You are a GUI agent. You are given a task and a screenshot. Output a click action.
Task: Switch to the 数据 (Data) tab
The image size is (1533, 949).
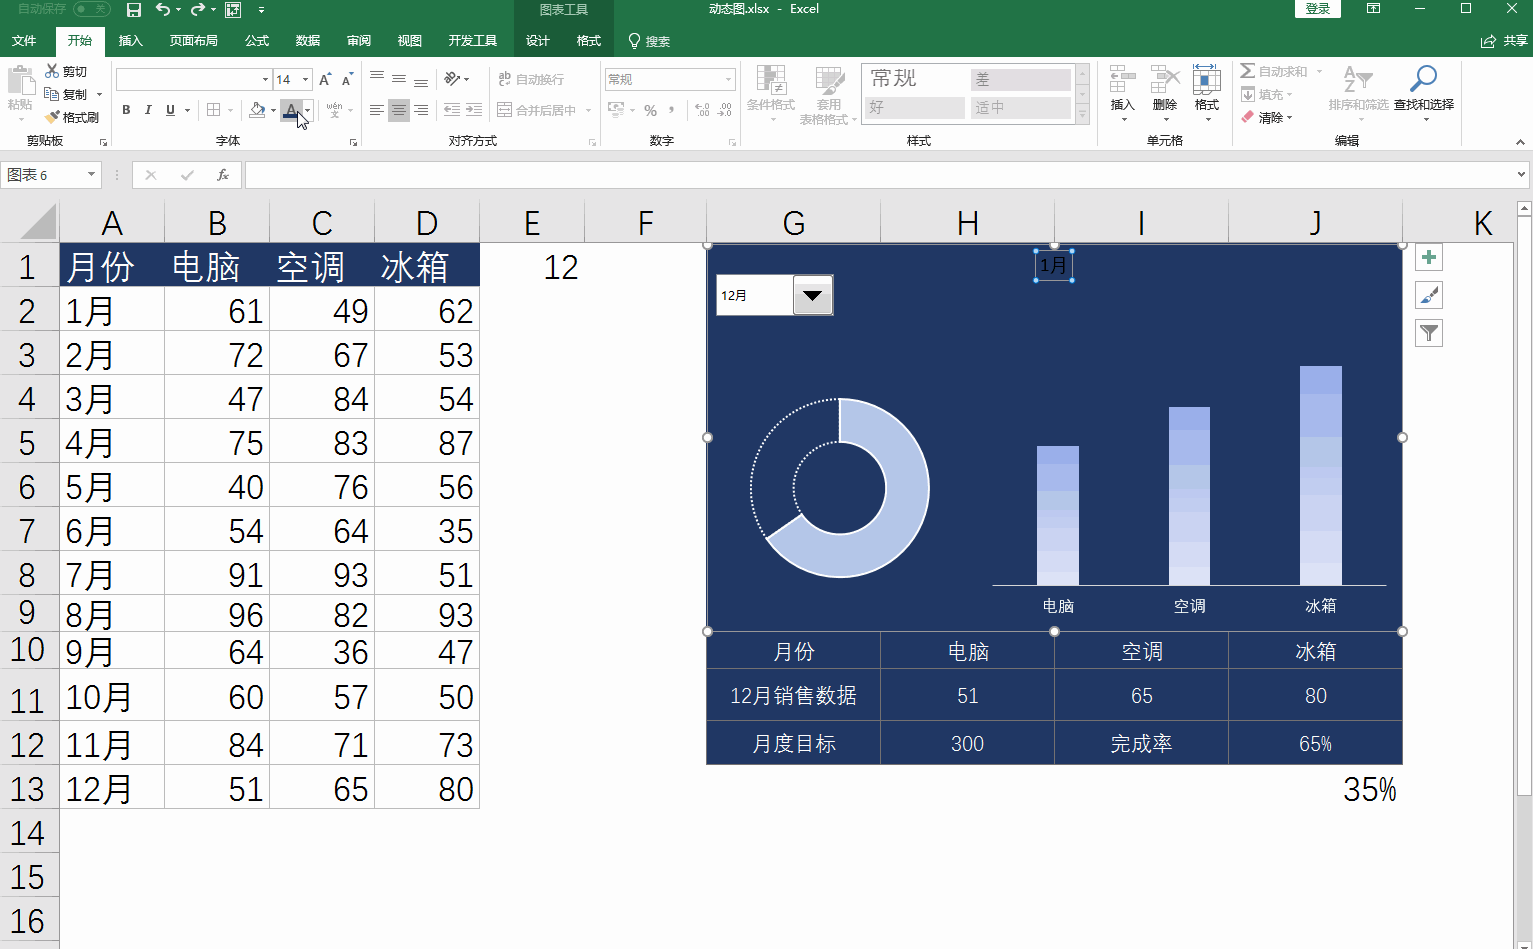click(308, 41)
